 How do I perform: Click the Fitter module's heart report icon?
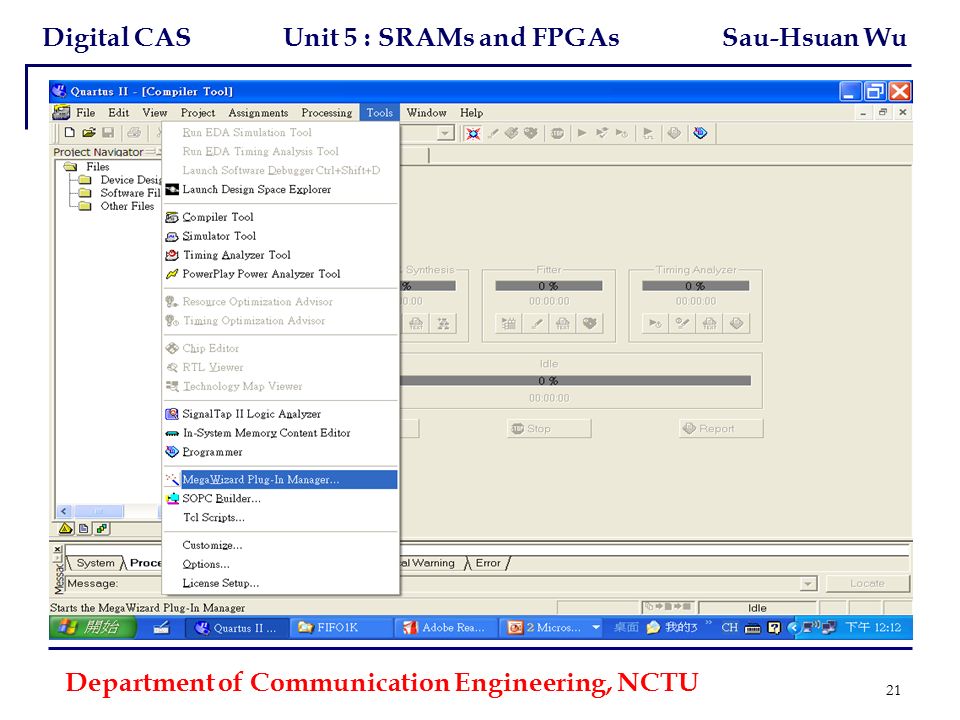click(590, 323)
